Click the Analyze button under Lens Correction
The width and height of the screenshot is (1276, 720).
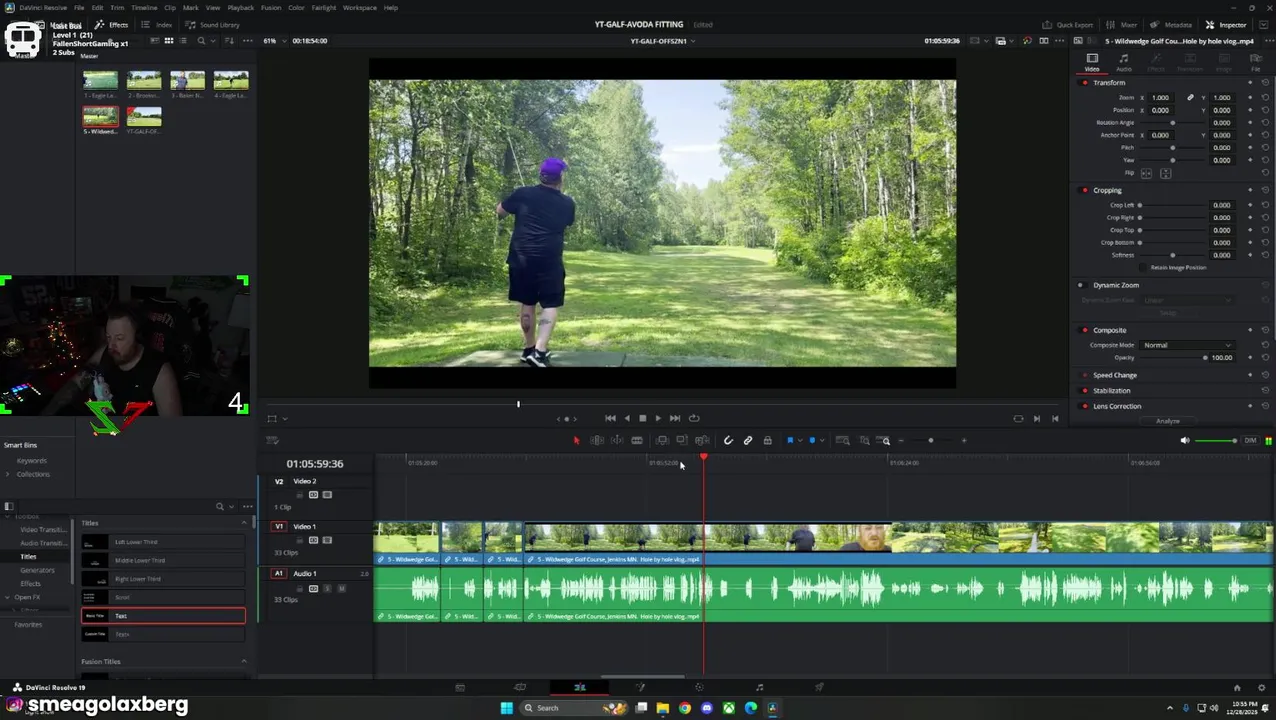[1167, 421]
